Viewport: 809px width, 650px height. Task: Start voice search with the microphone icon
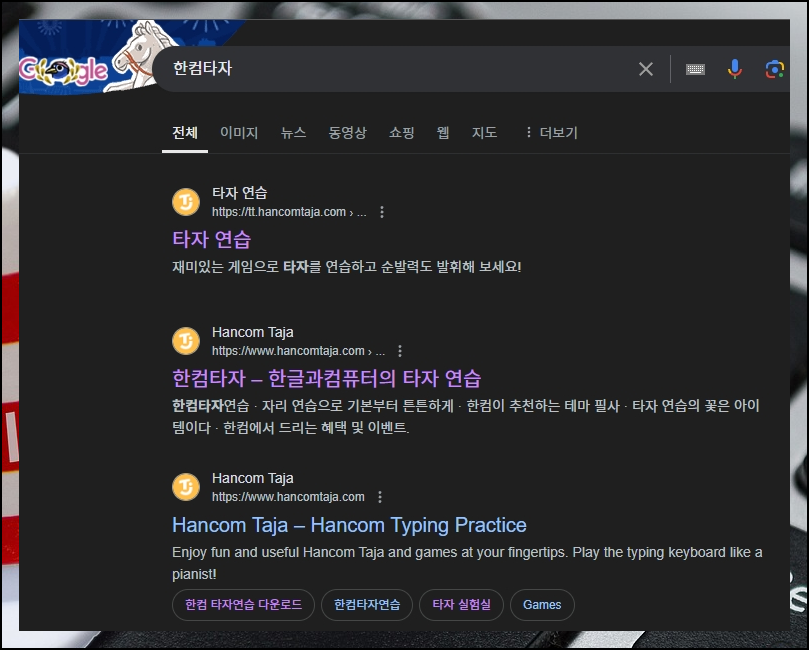[735, 69]
